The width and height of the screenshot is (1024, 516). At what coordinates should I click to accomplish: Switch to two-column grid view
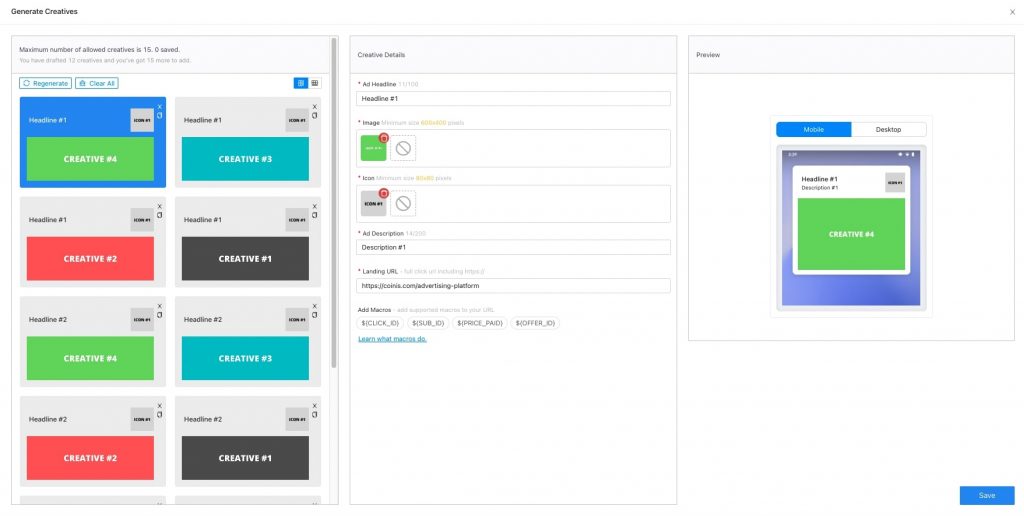click(x=300, y=83)
